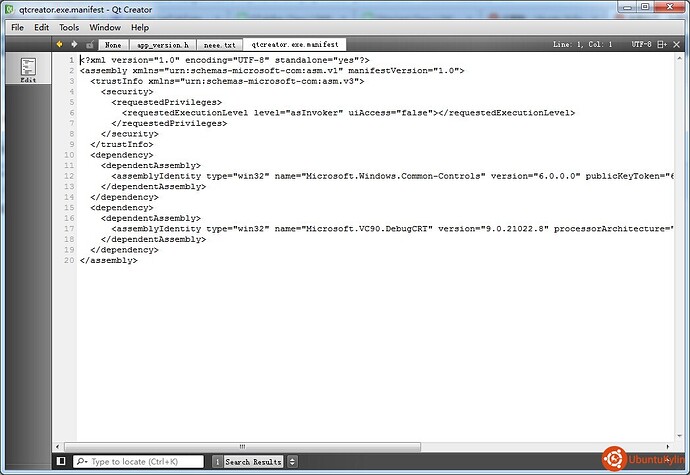
Task: Open the UTF-8 encoding selector
Action: coord(642,45)
